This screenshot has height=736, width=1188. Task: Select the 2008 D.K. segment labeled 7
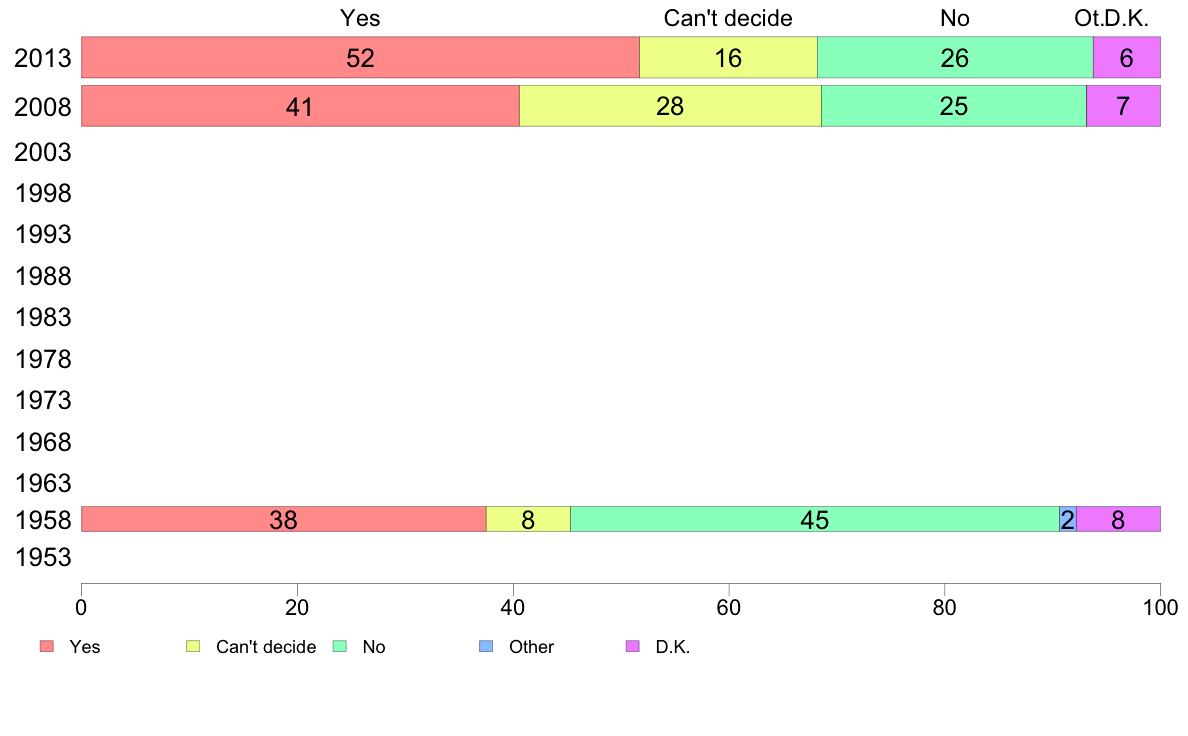(x=1124, y=105)
